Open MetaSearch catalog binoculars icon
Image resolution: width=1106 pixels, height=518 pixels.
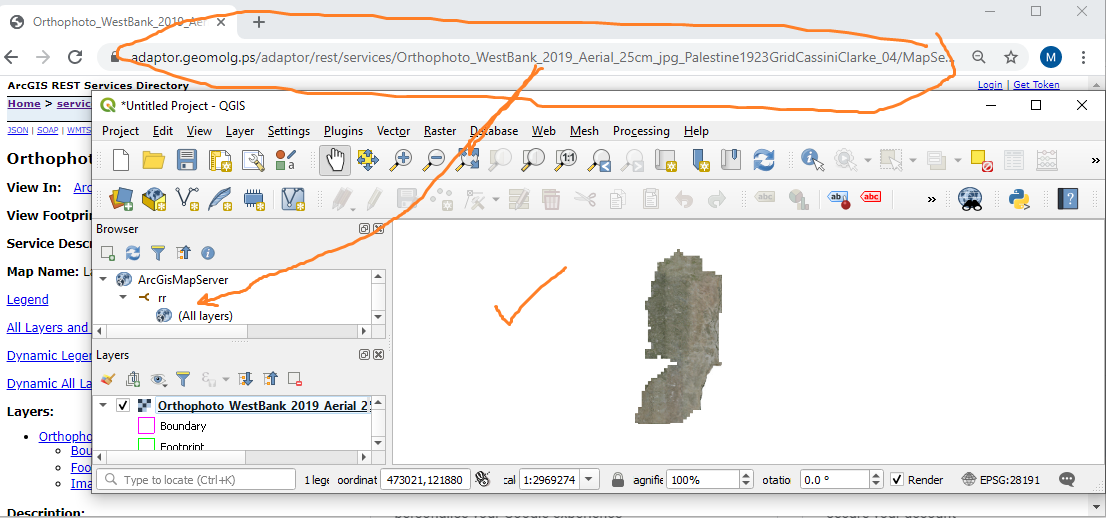pos(971,199)
